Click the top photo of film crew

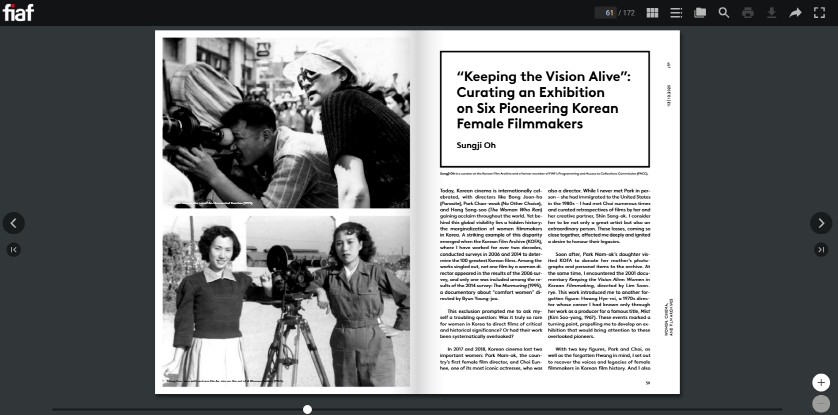pyautogui.click(x=286, y=123)
